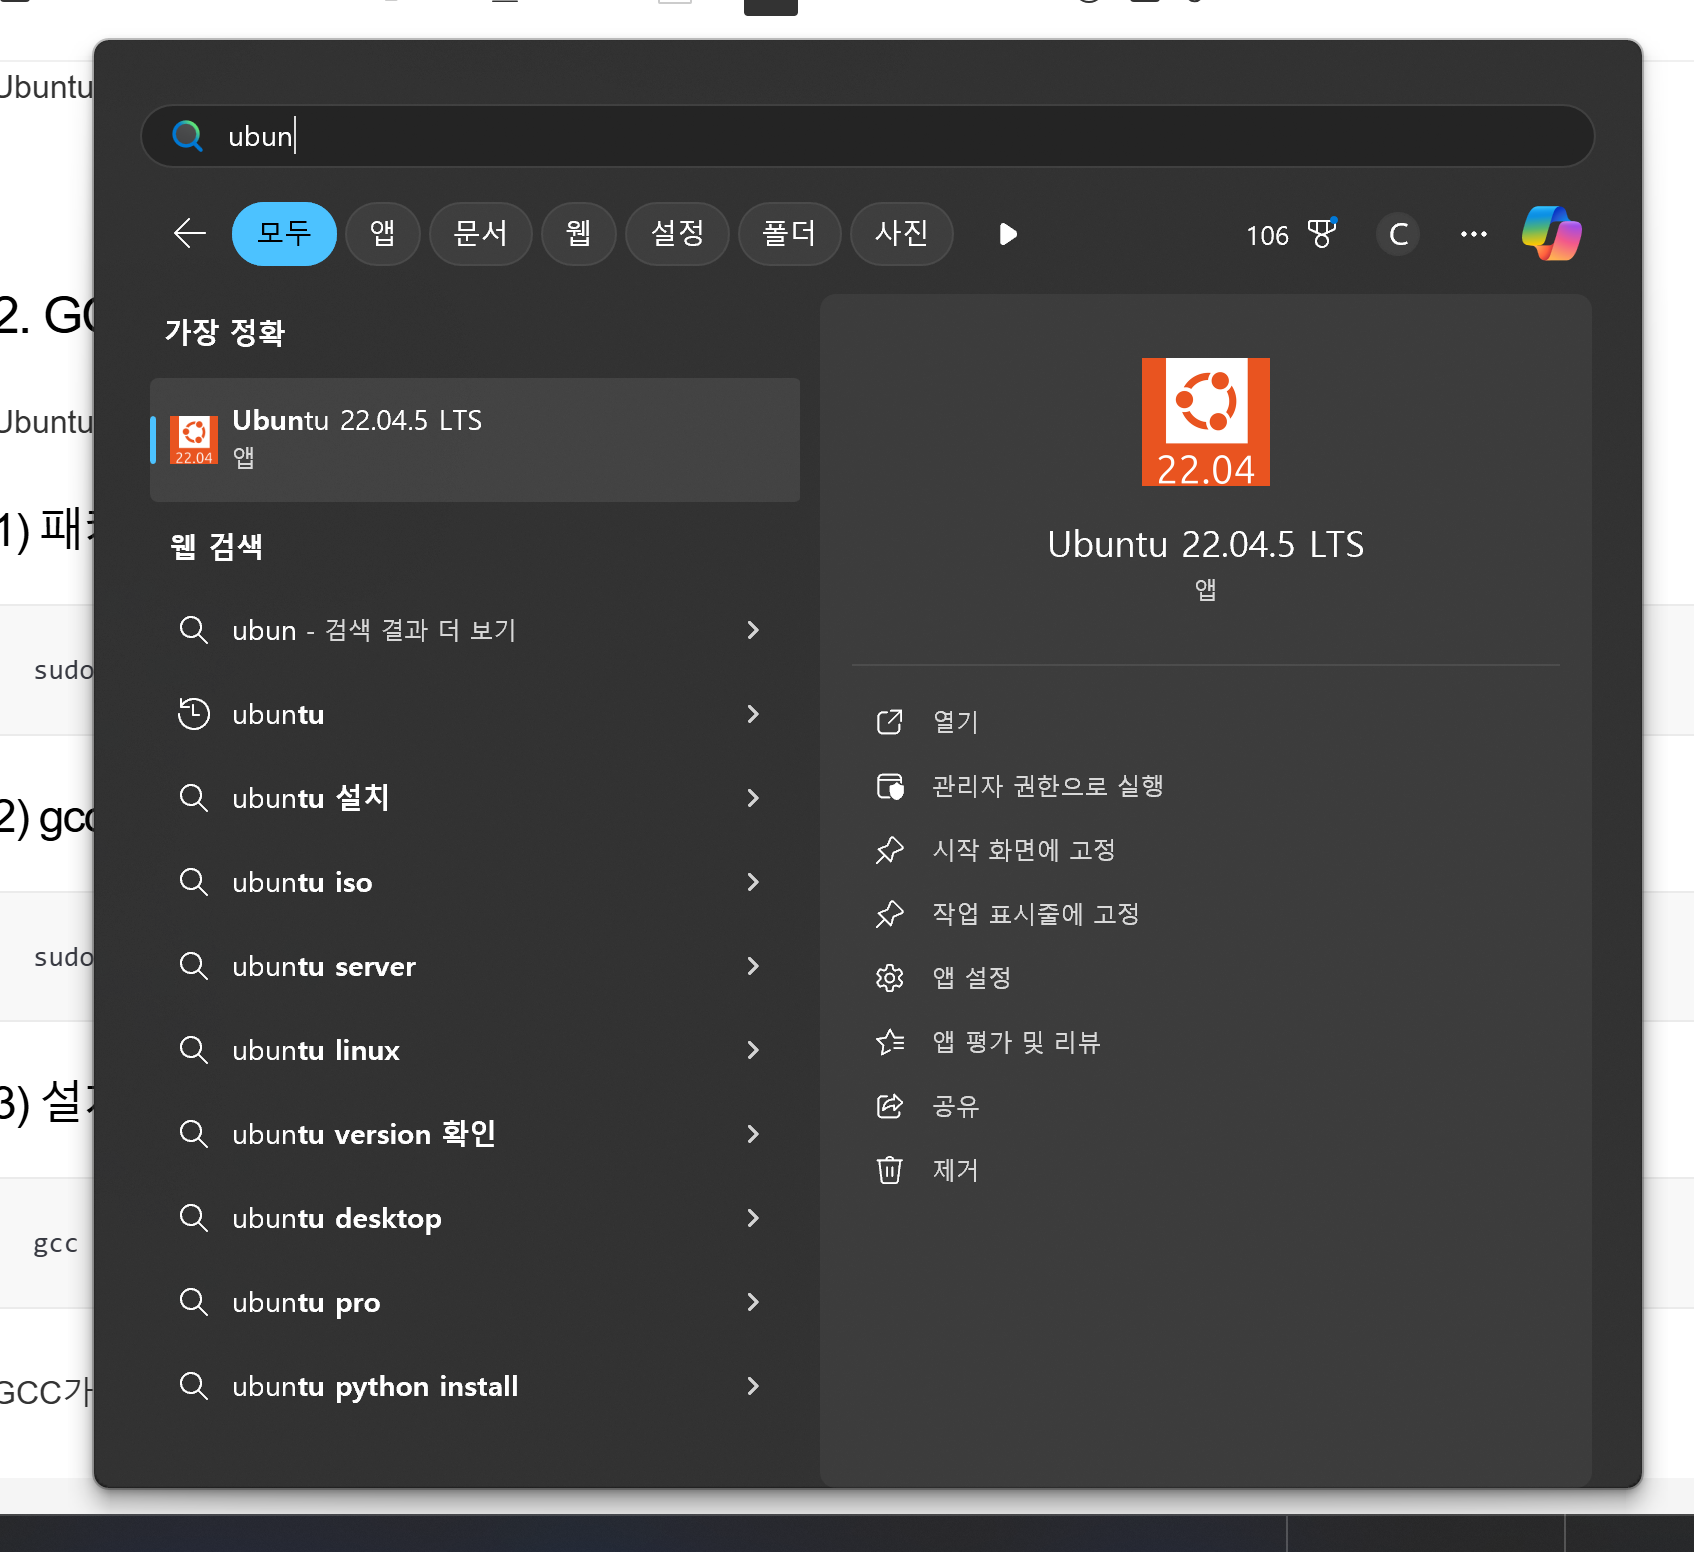Expand the 'ubuntu desktop' suggestion chevron
1694x1552 pixels.
[x=753, y=1218]
